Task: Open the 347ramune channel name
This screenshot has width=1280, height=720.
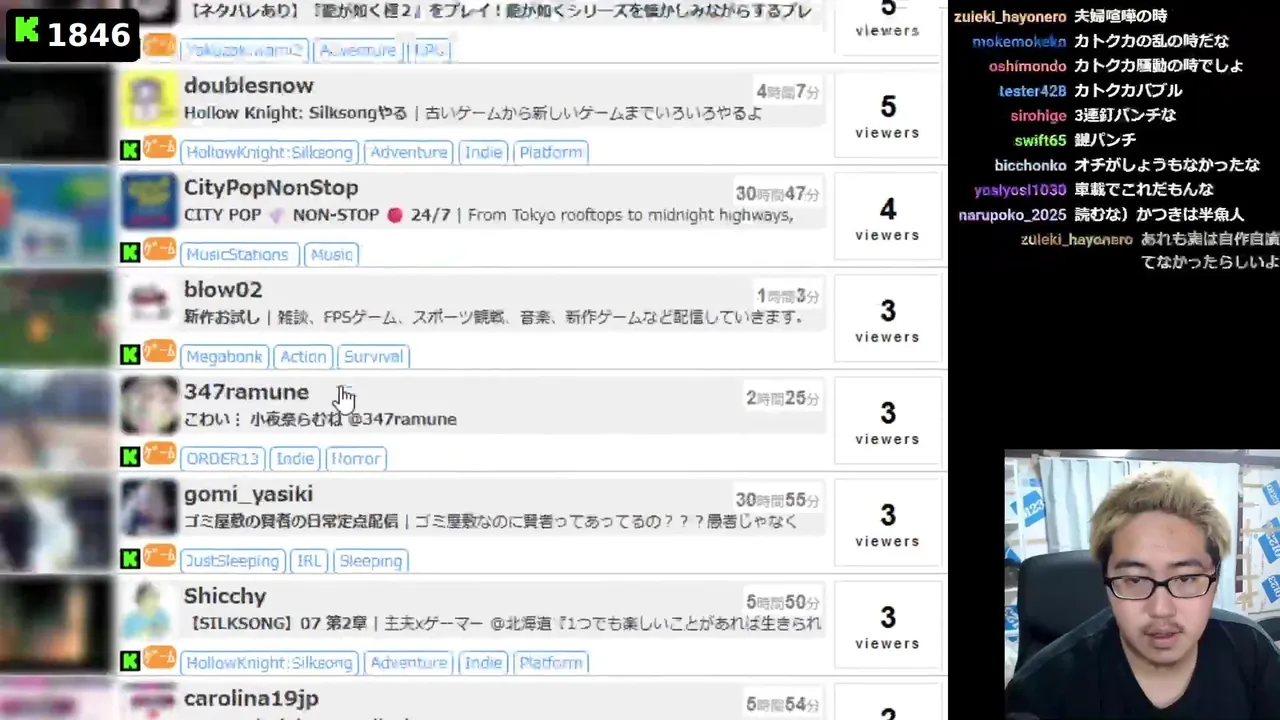Action: point(246,392)
